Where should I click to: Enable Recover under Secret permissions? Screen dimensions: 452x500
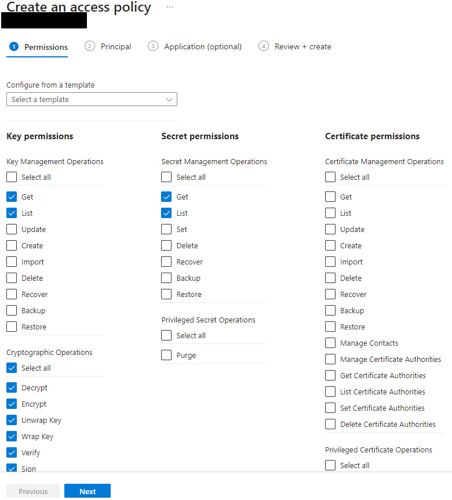(x=166, y=262)
